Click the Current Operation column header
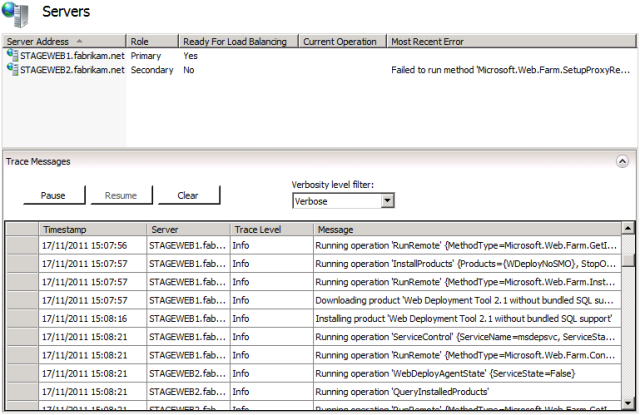 click(x=341, y=42)
